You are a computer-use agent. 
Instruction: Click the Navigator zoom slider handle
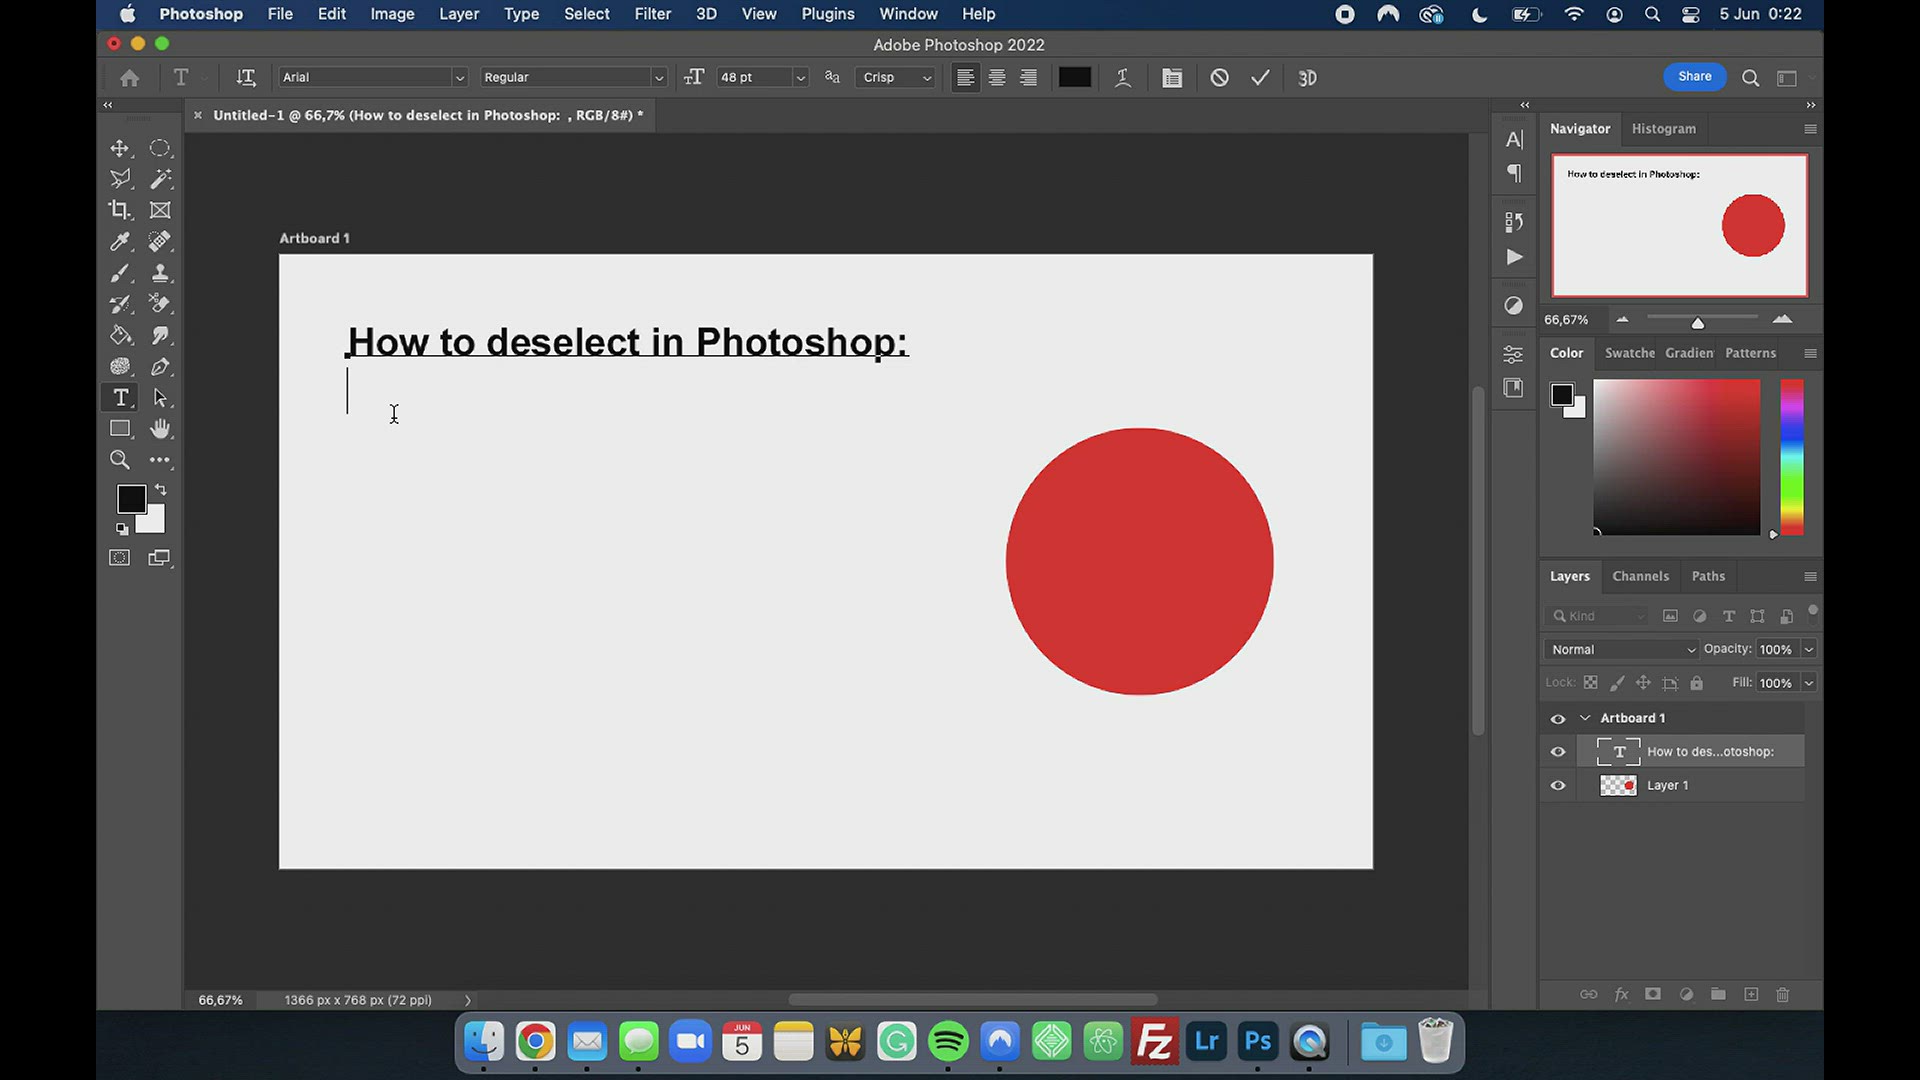(1697, 322)
